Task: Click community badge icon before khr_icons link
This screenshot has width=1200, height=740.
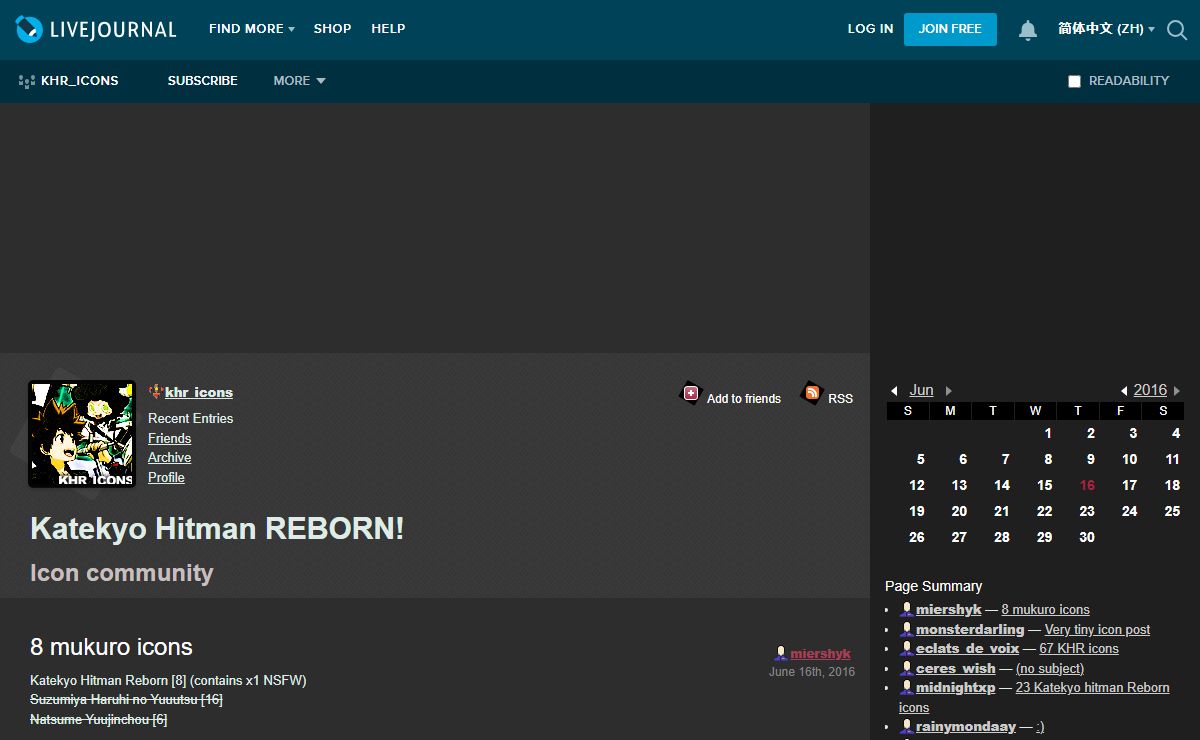Action: pos(156,392)
